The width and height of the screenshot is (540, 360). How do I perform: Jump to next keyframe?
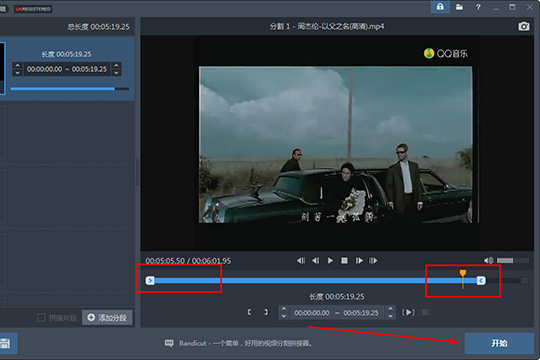[373, 261]
